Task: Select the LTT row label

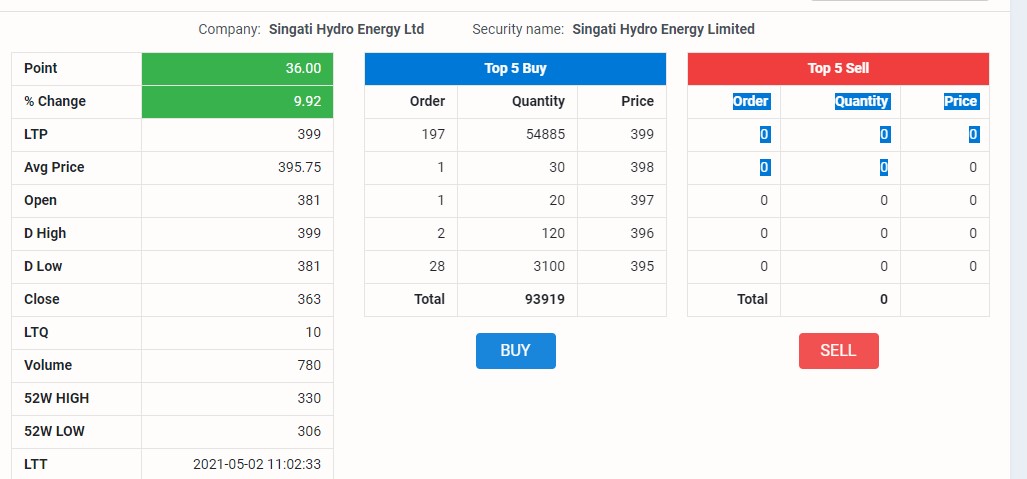Action: coord(35,465)
